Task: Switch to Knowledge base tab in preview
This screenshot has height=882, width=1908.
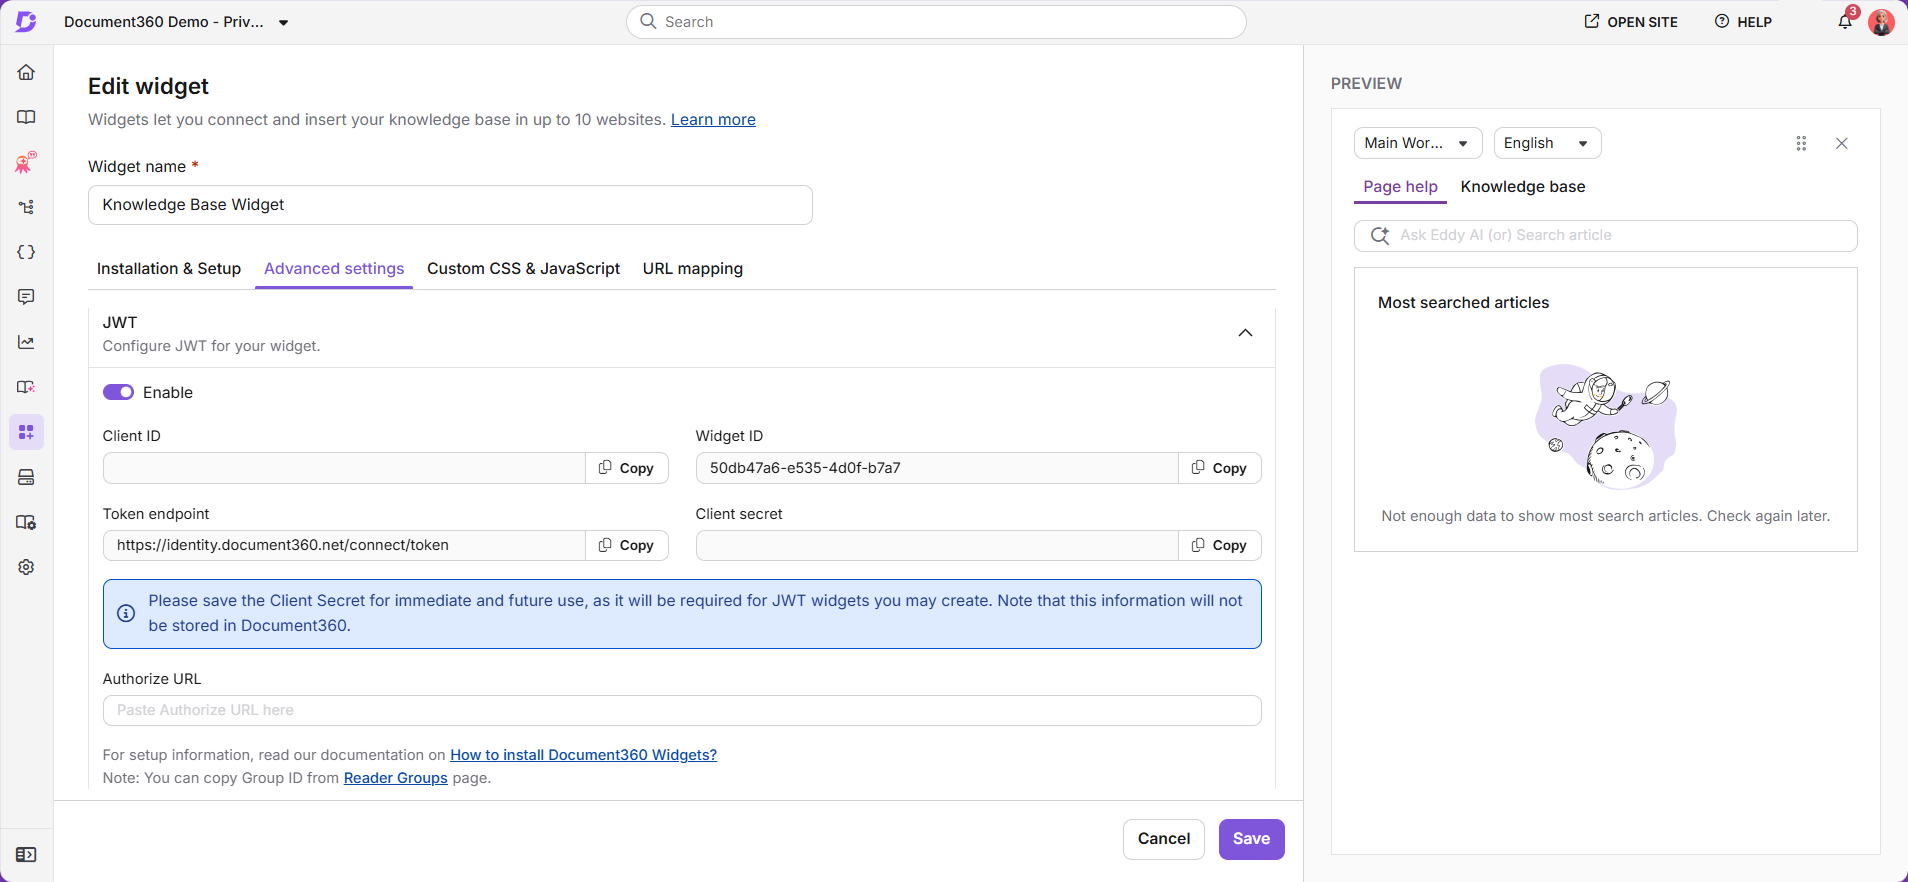Action: [1523, 186]
